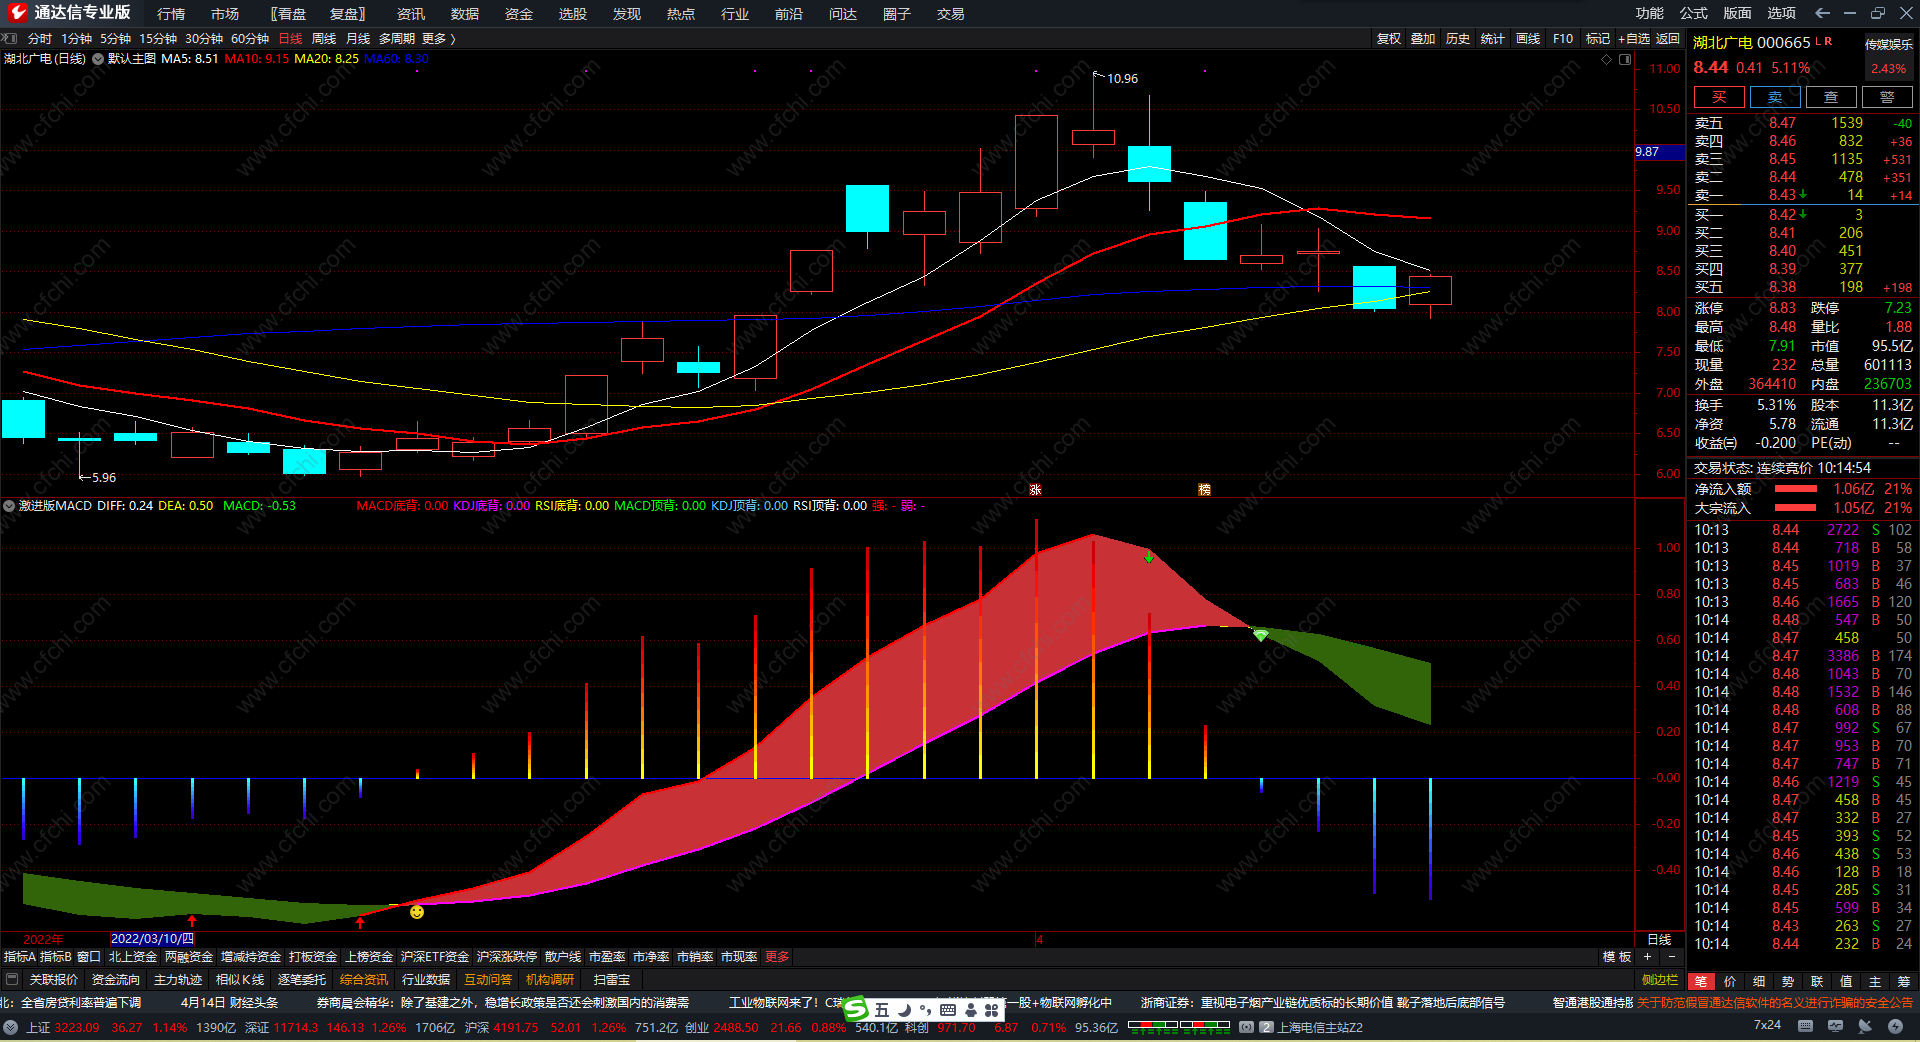
Task: Toggle the side panel layout icon
Action: pos(1625,59)
